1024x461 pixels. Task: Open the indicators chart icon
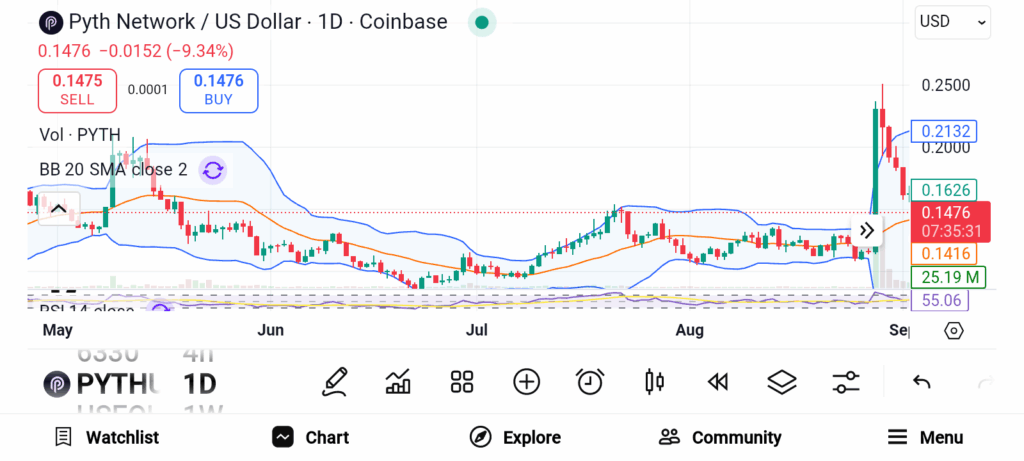click(x=398, y=381)
